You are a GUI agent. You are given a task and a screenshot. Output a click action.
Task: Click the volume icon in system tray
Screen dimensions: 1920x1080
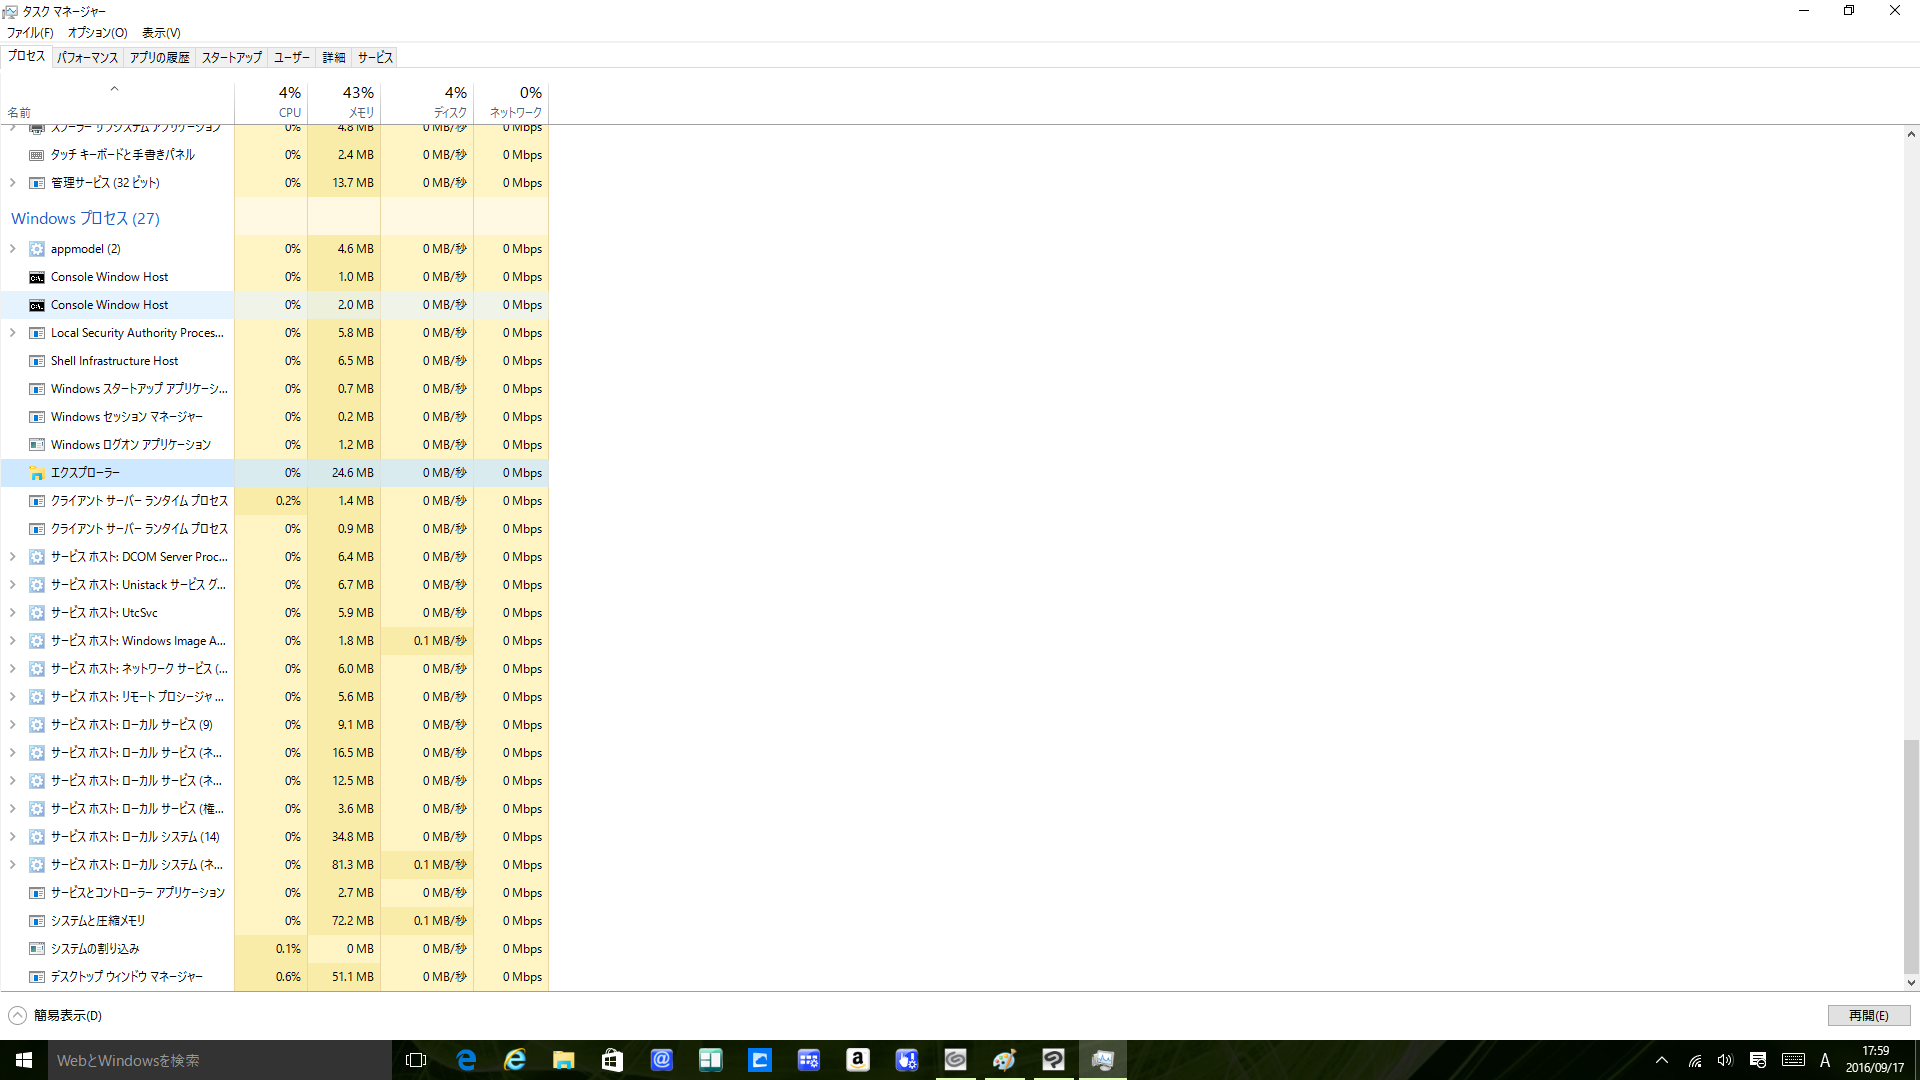tap(1725, 1060)
